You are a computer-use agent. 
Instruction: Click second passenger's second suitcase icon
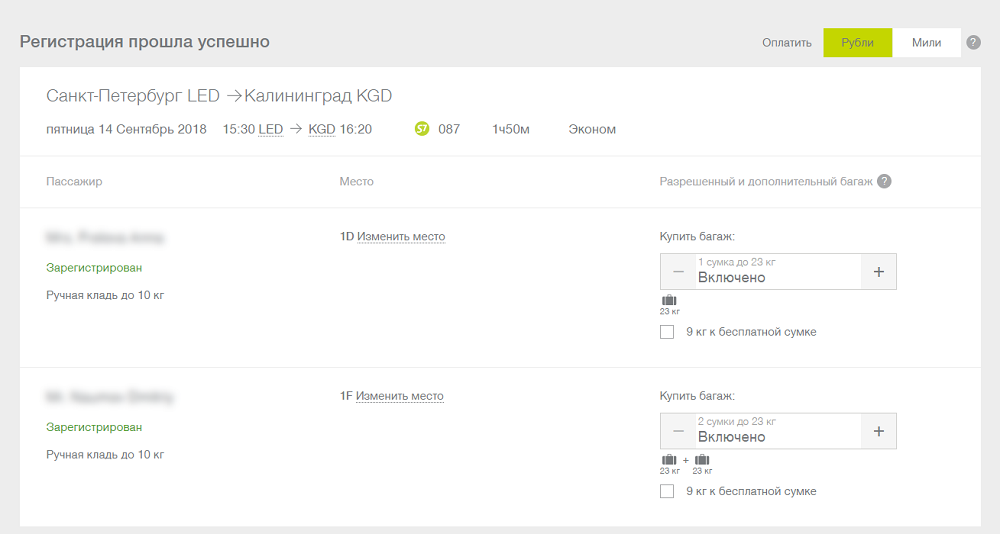point(702,460)
